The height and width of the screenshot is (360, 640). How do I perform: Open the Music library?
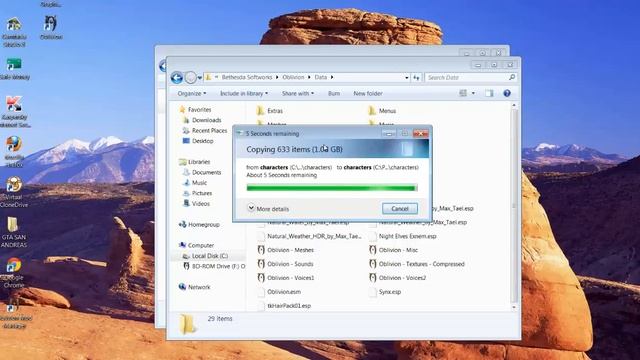click(196, 183)
